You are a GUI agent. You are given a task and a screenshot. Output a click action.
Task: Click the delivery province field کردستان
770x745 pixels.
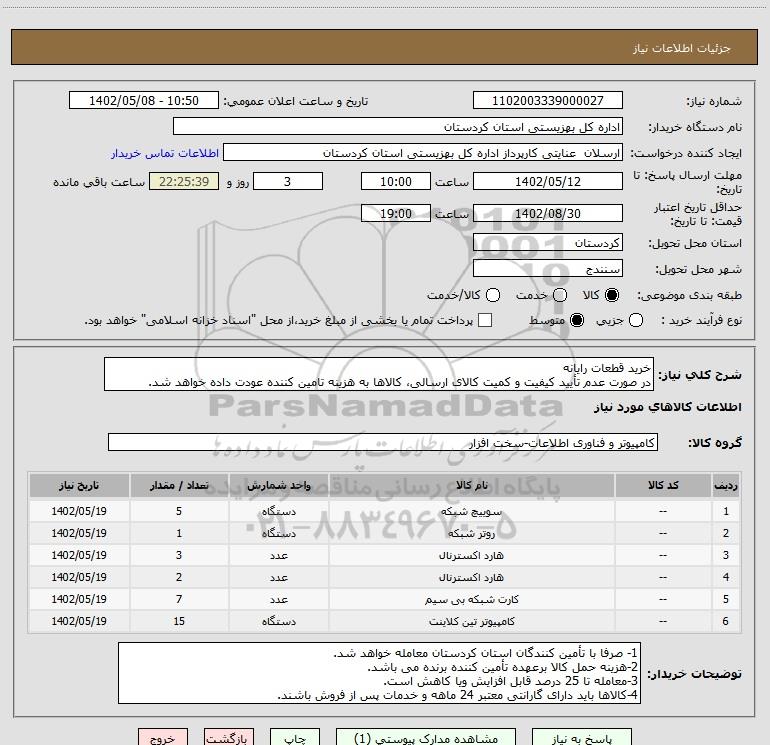coord(548,243)
